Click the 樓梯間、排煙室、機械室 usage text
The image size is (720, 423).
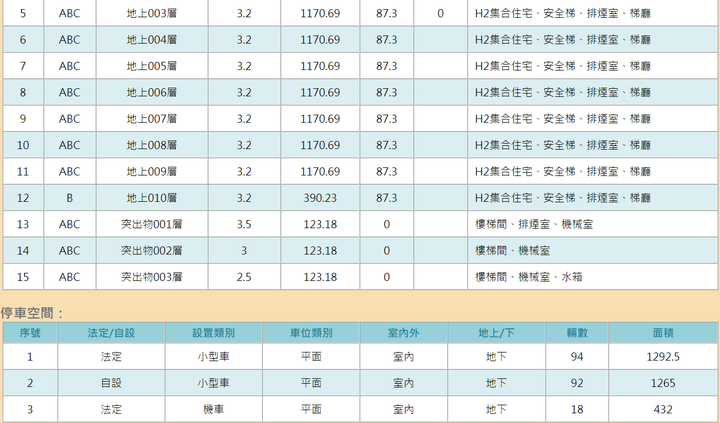(x=534, y=225)
